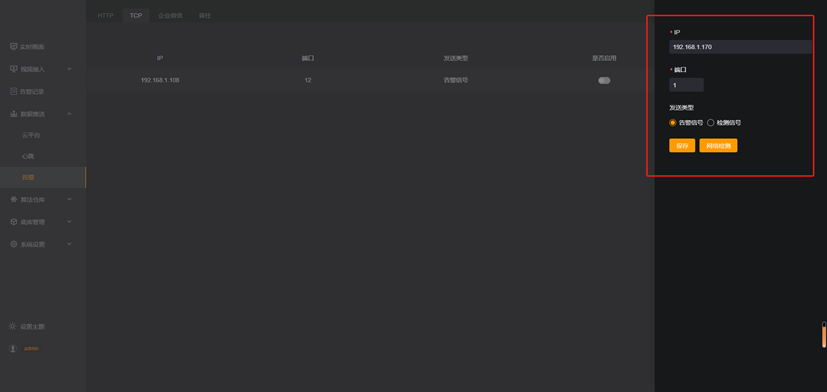Expand the 系统设置 submenu chevron
The width and height of the screenshot is (827, 392).
click(69, 244)
